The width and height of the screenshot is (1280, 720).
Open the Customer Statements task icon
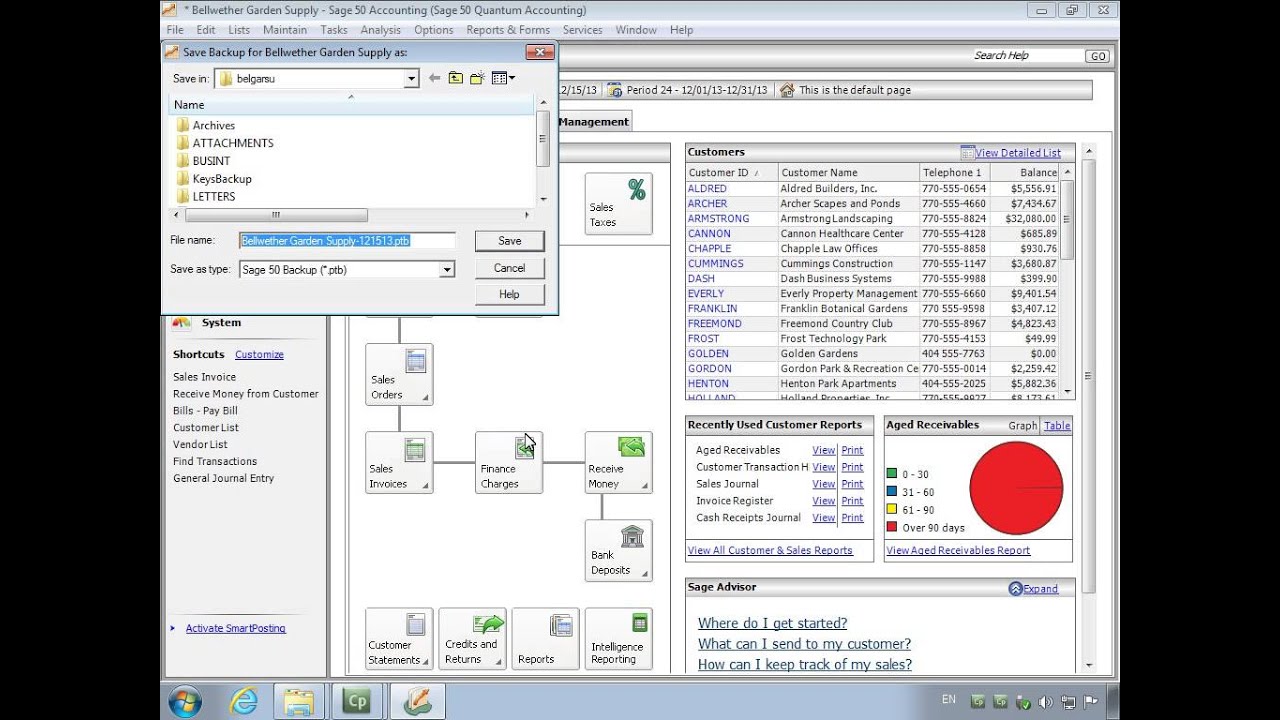click(x=399, y=639)
